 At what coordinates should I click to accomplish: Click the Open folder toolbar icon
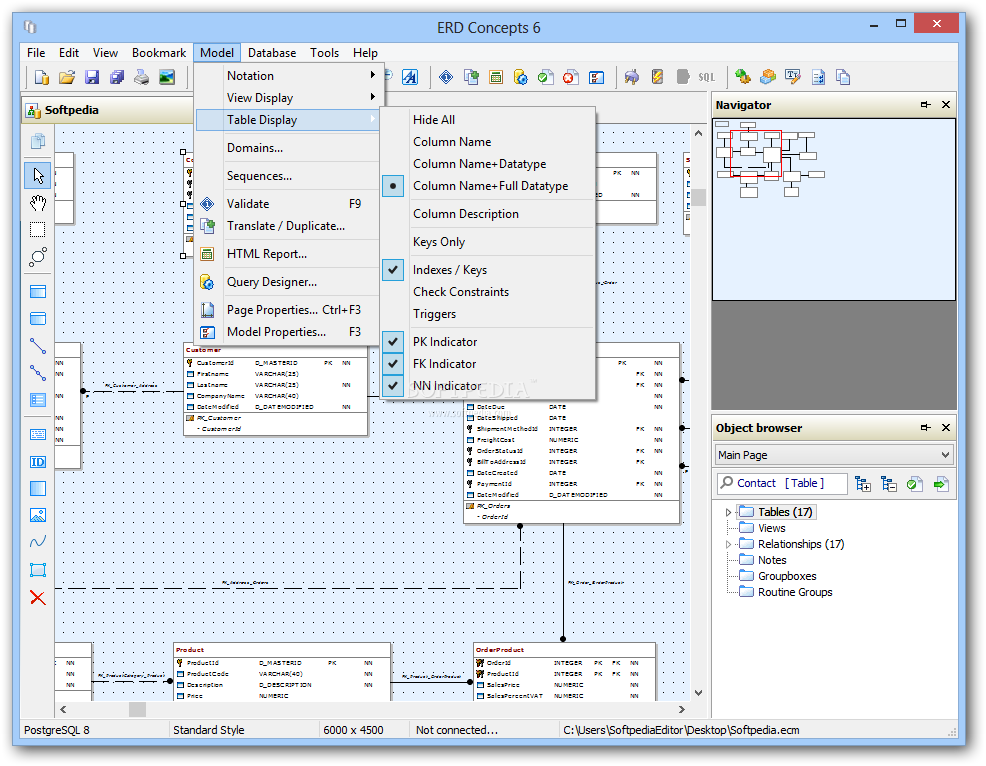pyautogui.click(x=67, y=77)
